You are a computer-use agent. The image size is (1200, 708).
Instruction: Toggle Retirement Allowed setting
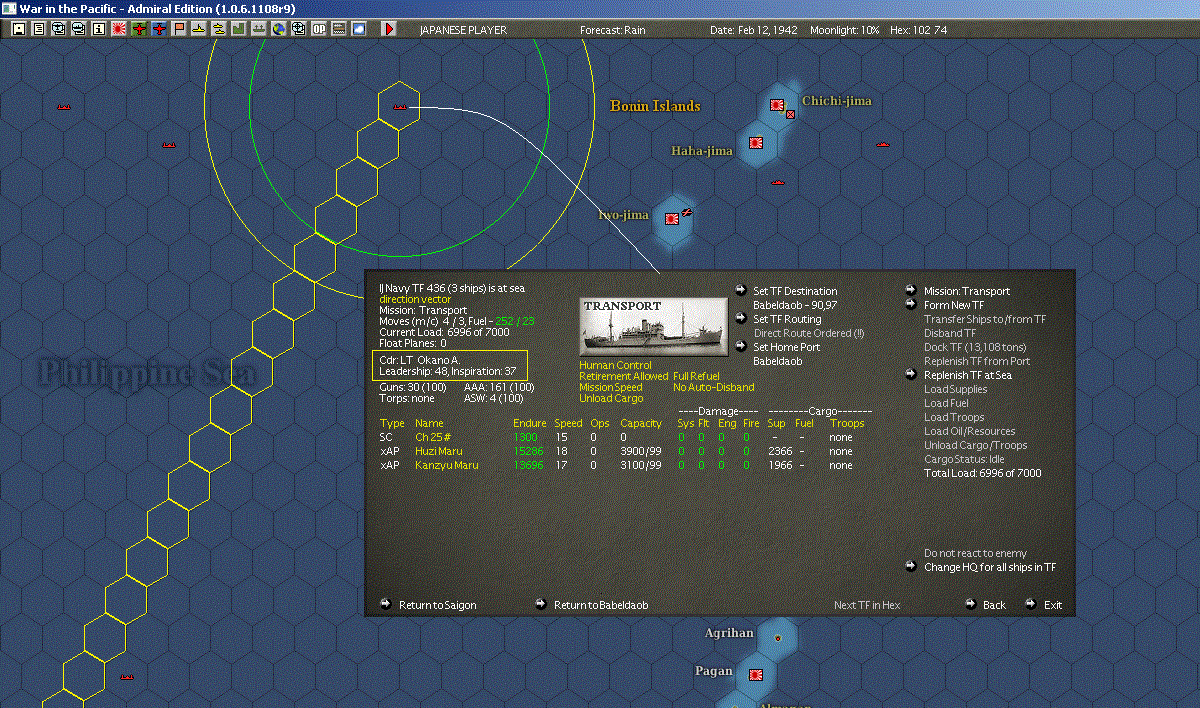click(623, 377)
